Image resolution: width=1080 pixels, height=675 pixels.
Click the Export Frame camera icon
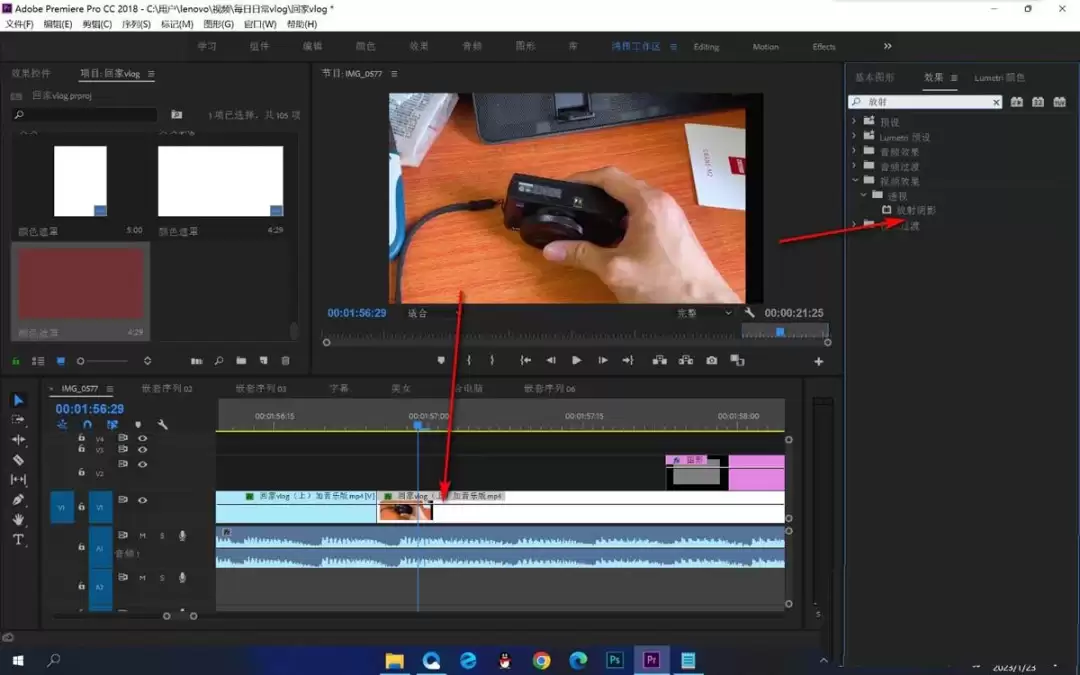(x=712, y=360)
